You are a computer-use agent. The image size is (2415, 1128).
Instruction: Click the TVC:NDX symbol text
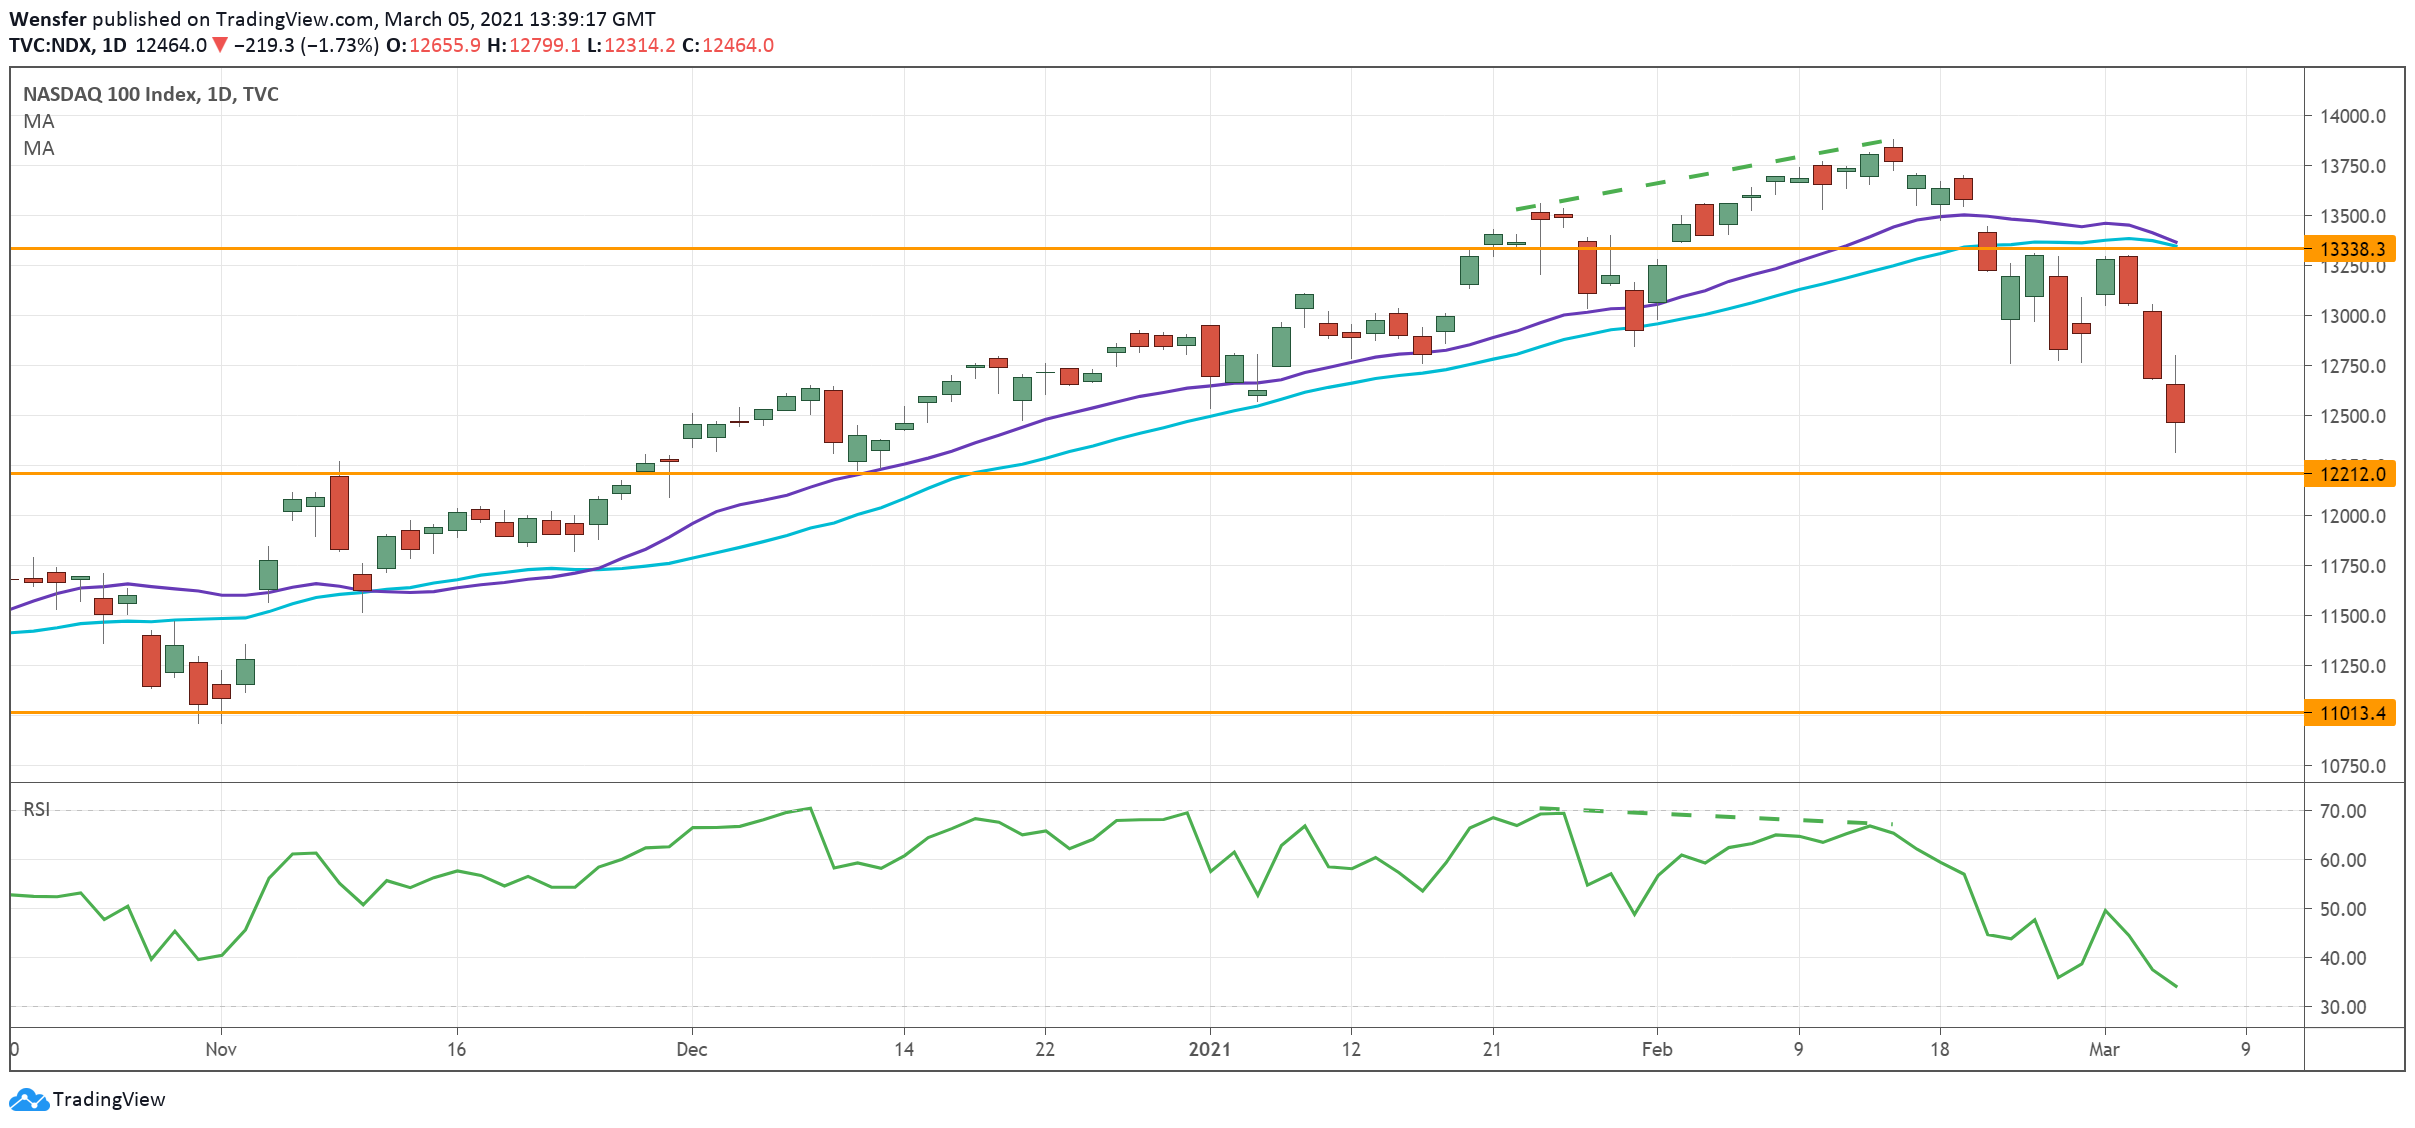pos(50,45)
